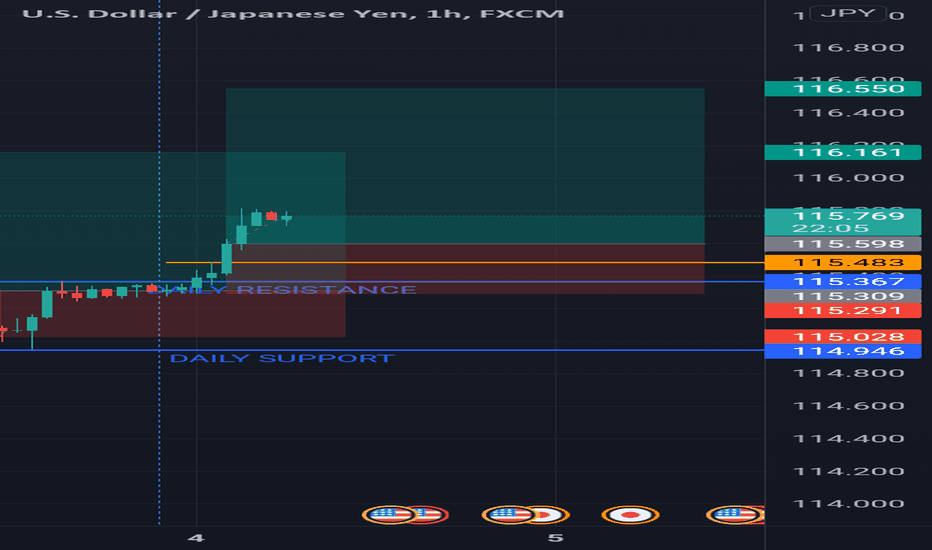Select the blue 114.946 price label

click(843, 351)
